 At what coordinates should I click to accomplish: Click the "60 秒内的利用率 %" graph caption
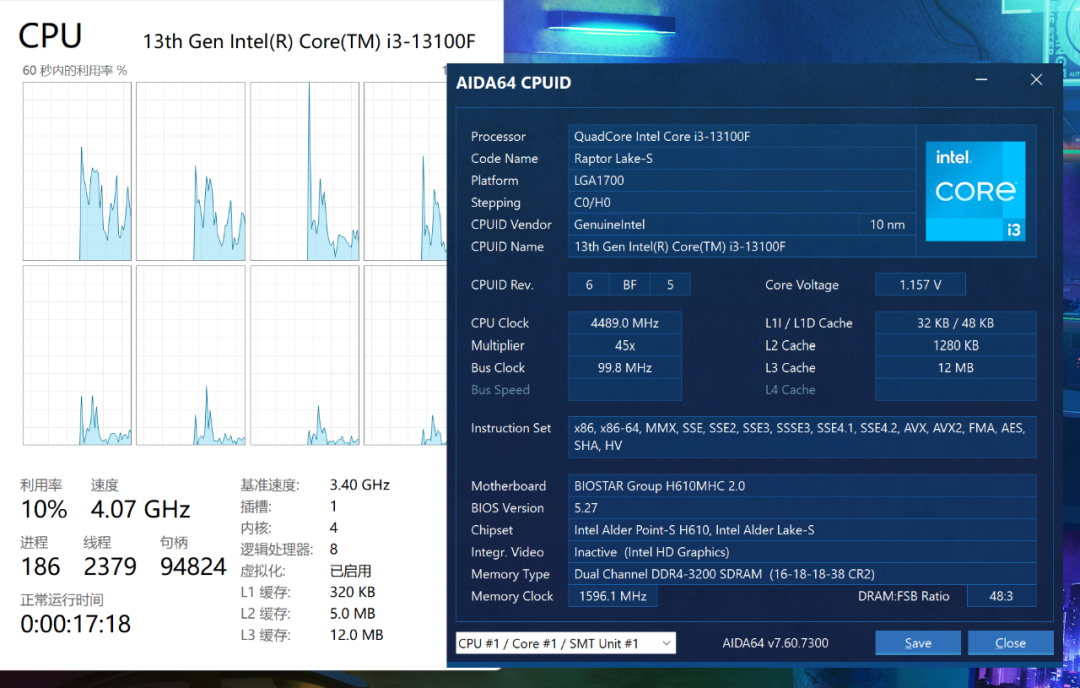coord(75,70)
